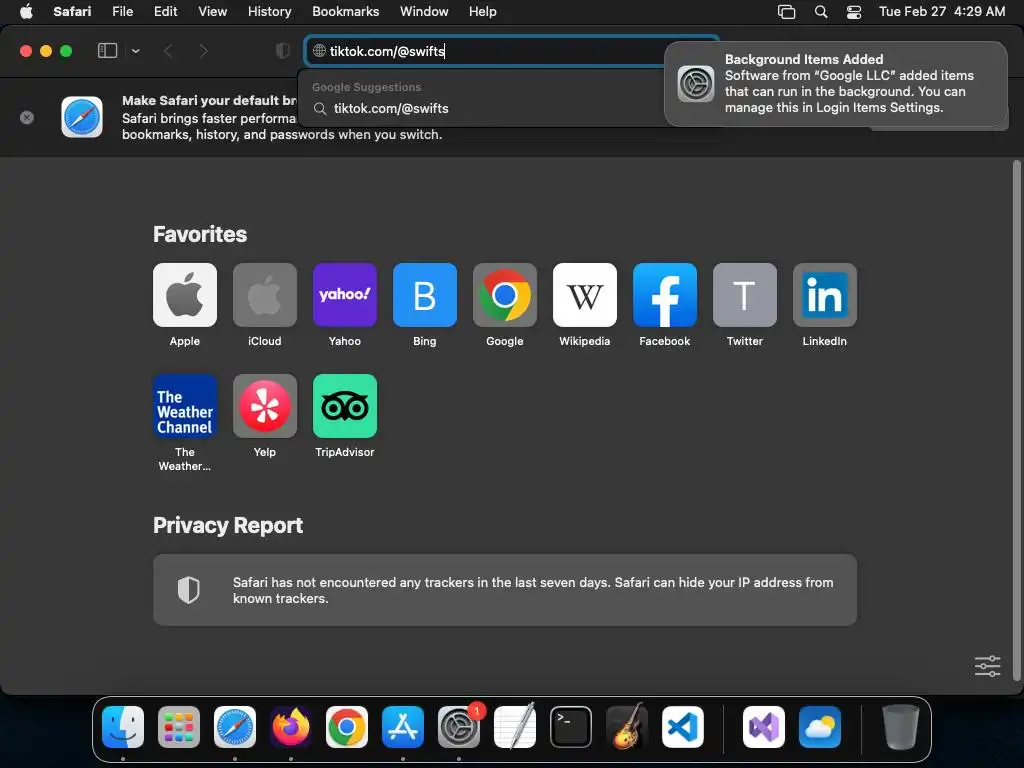Screen dimensions: 1024x768
Task: Open the Yelp favorite
Action: (264, 406)
